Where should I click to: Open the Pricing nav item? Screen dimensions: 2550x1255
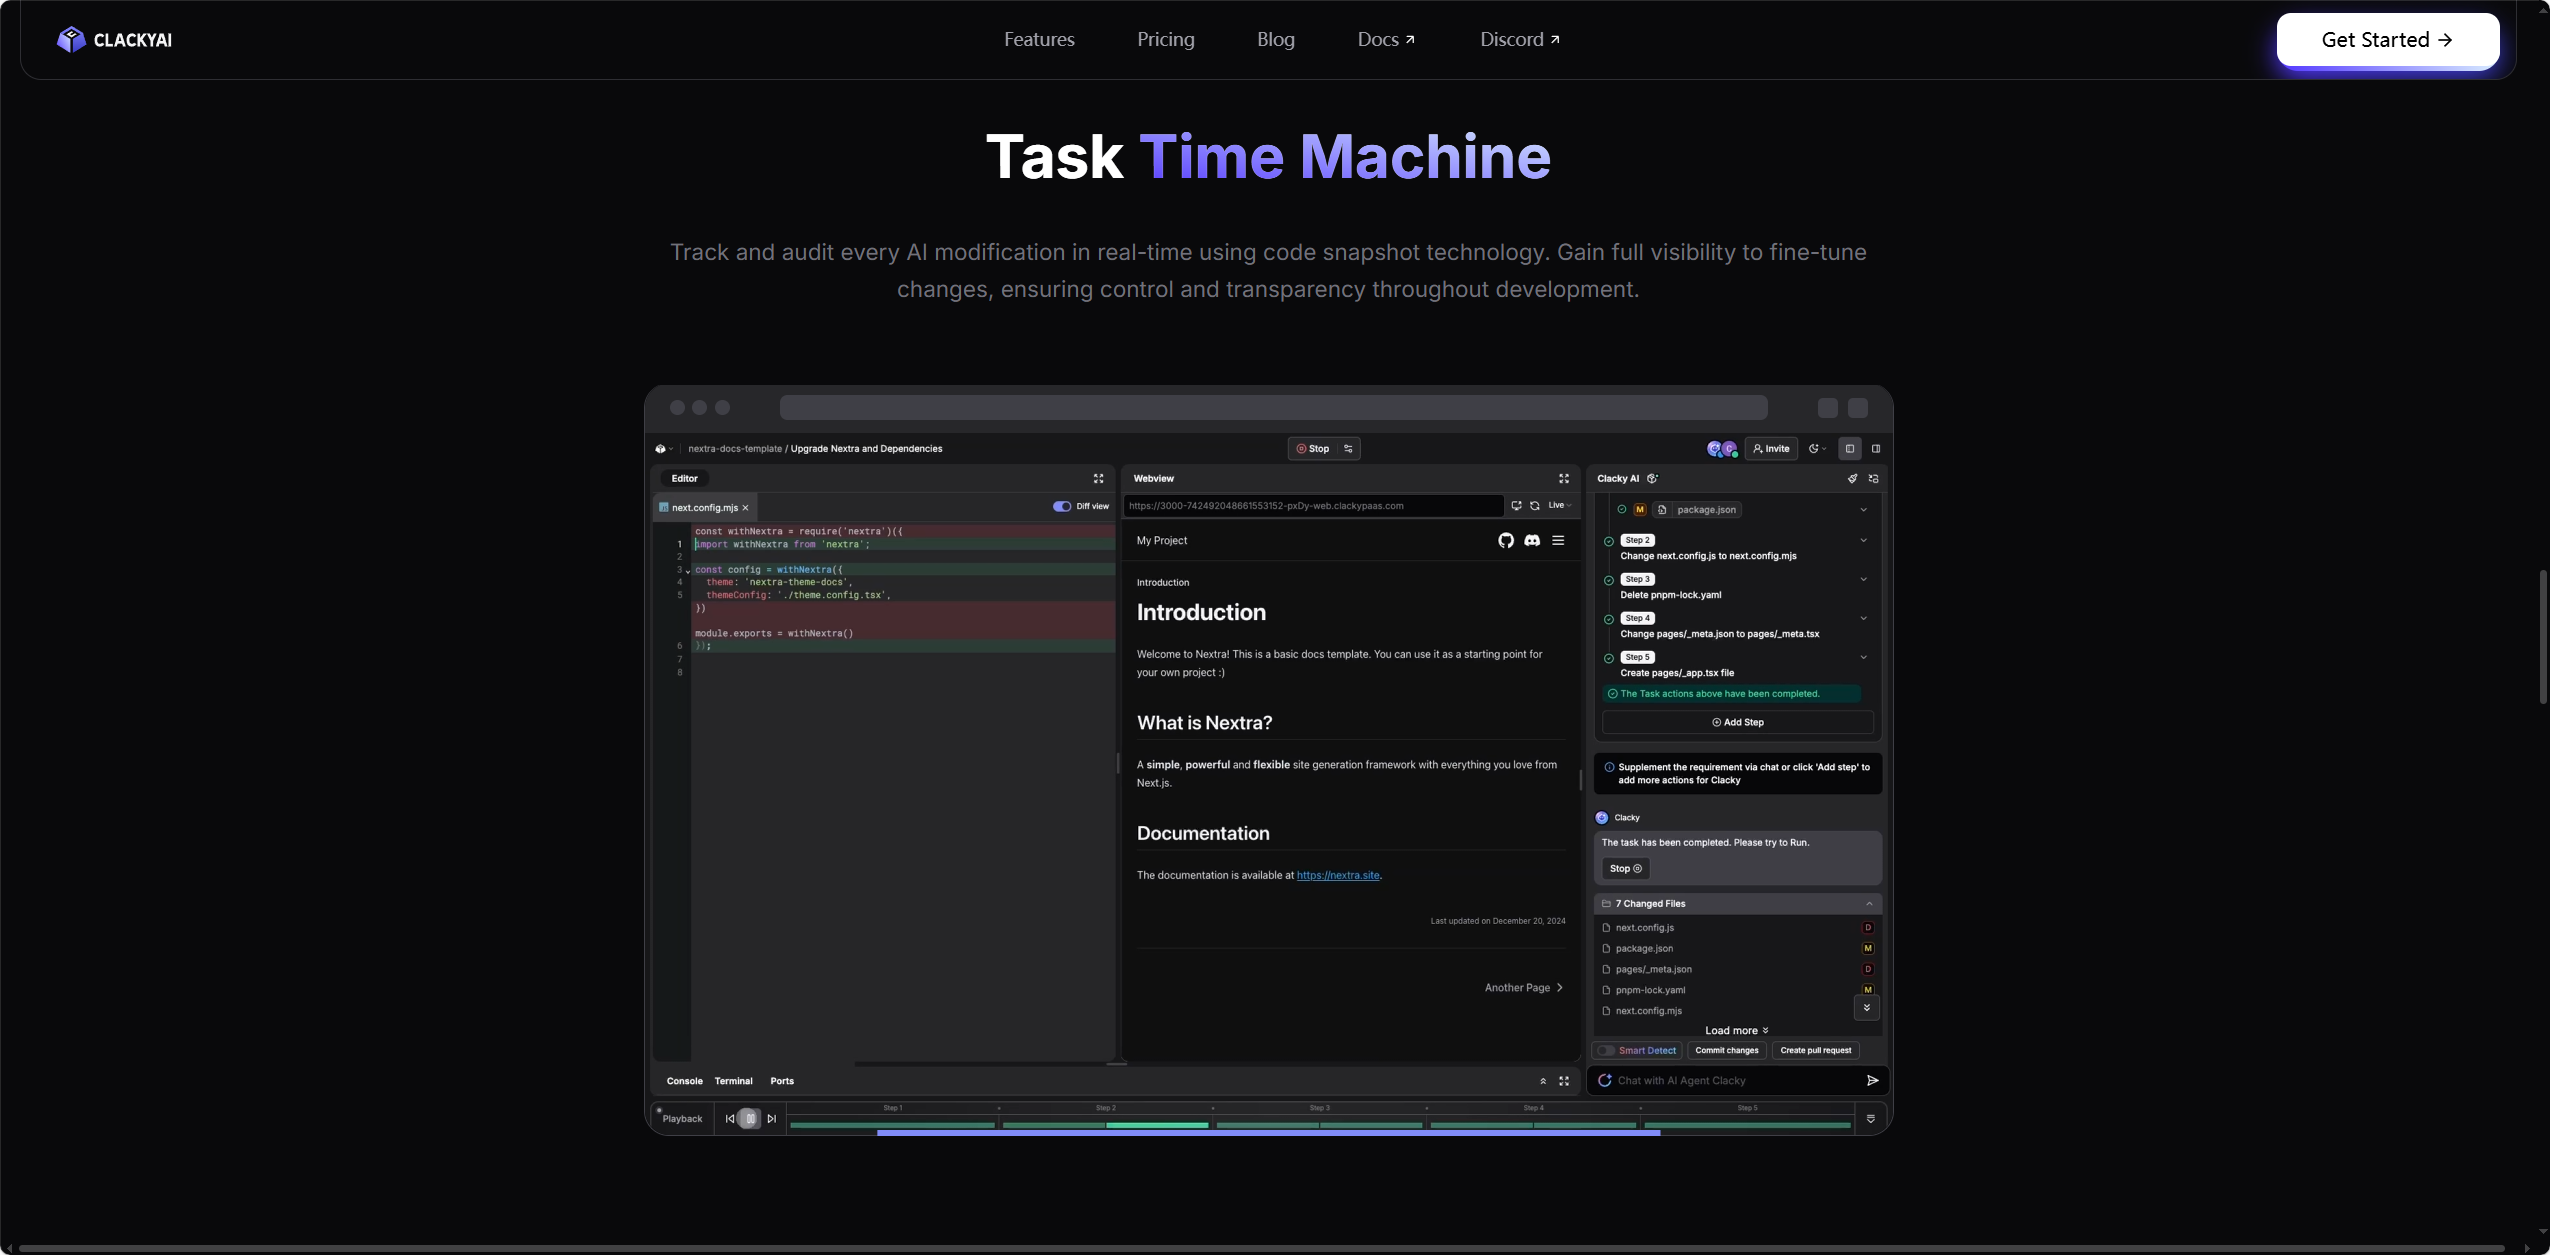click(1166, 39)
